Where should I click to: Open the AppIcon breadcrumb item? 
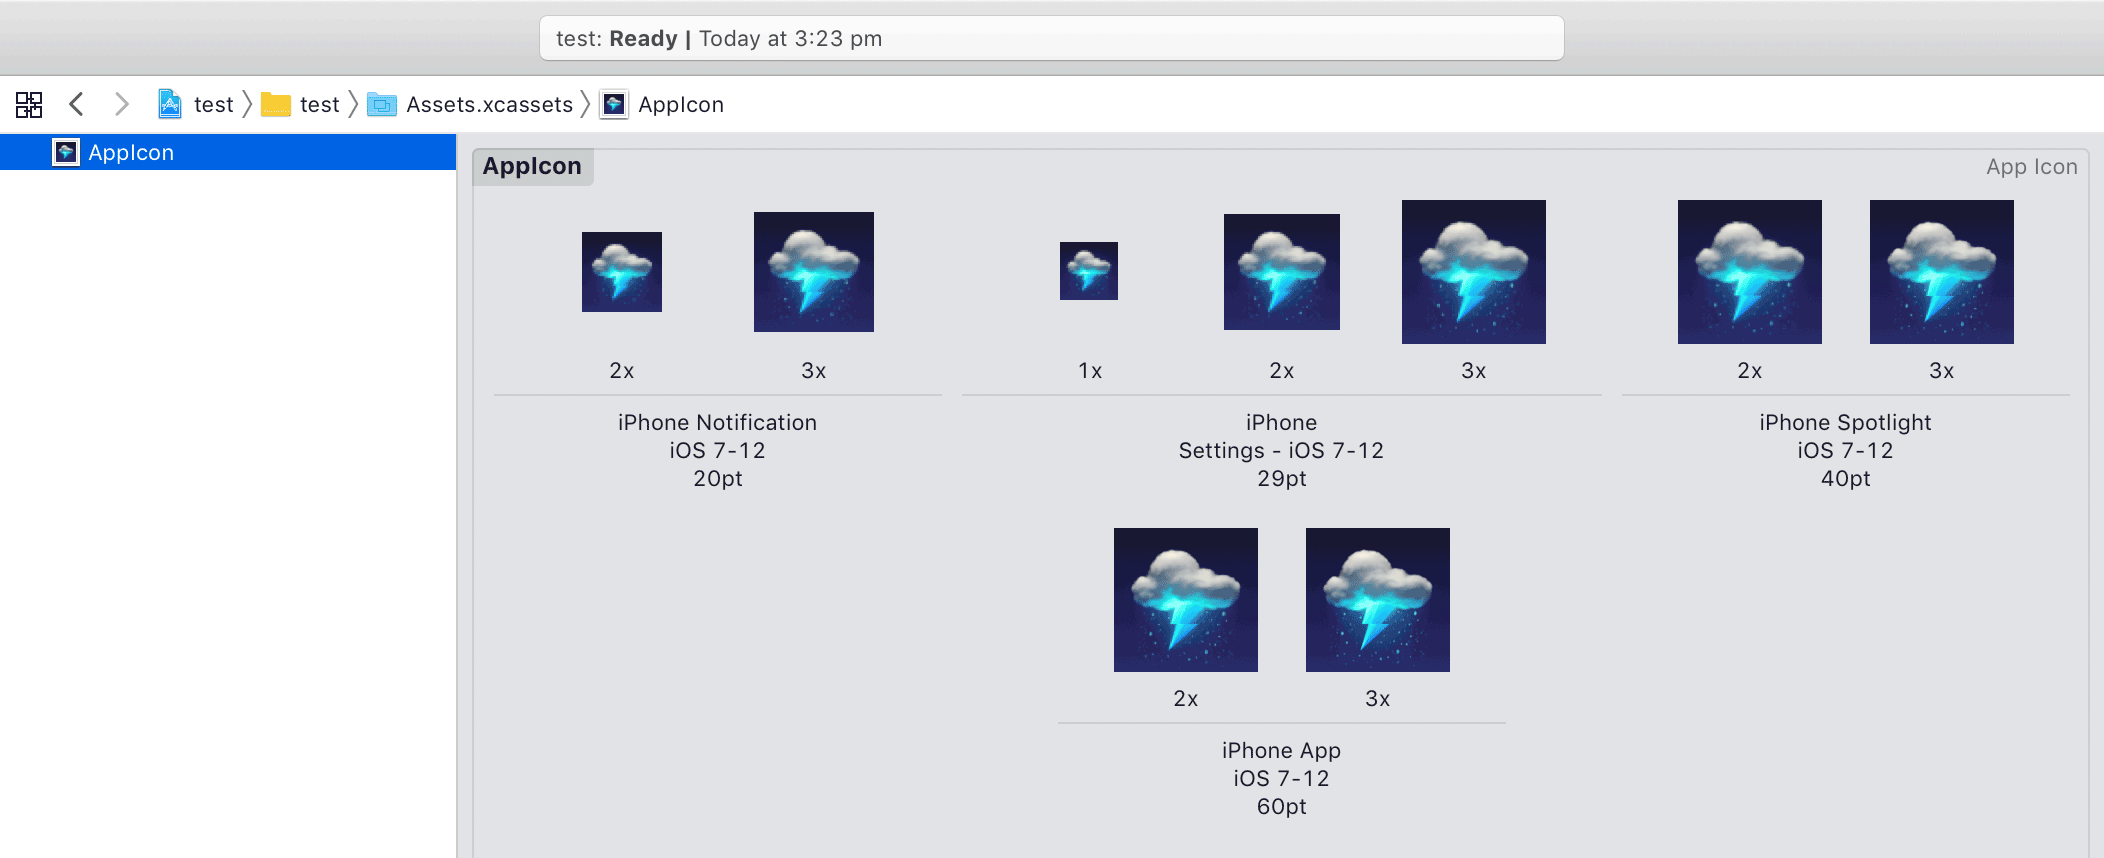click(x=681, y=104)
